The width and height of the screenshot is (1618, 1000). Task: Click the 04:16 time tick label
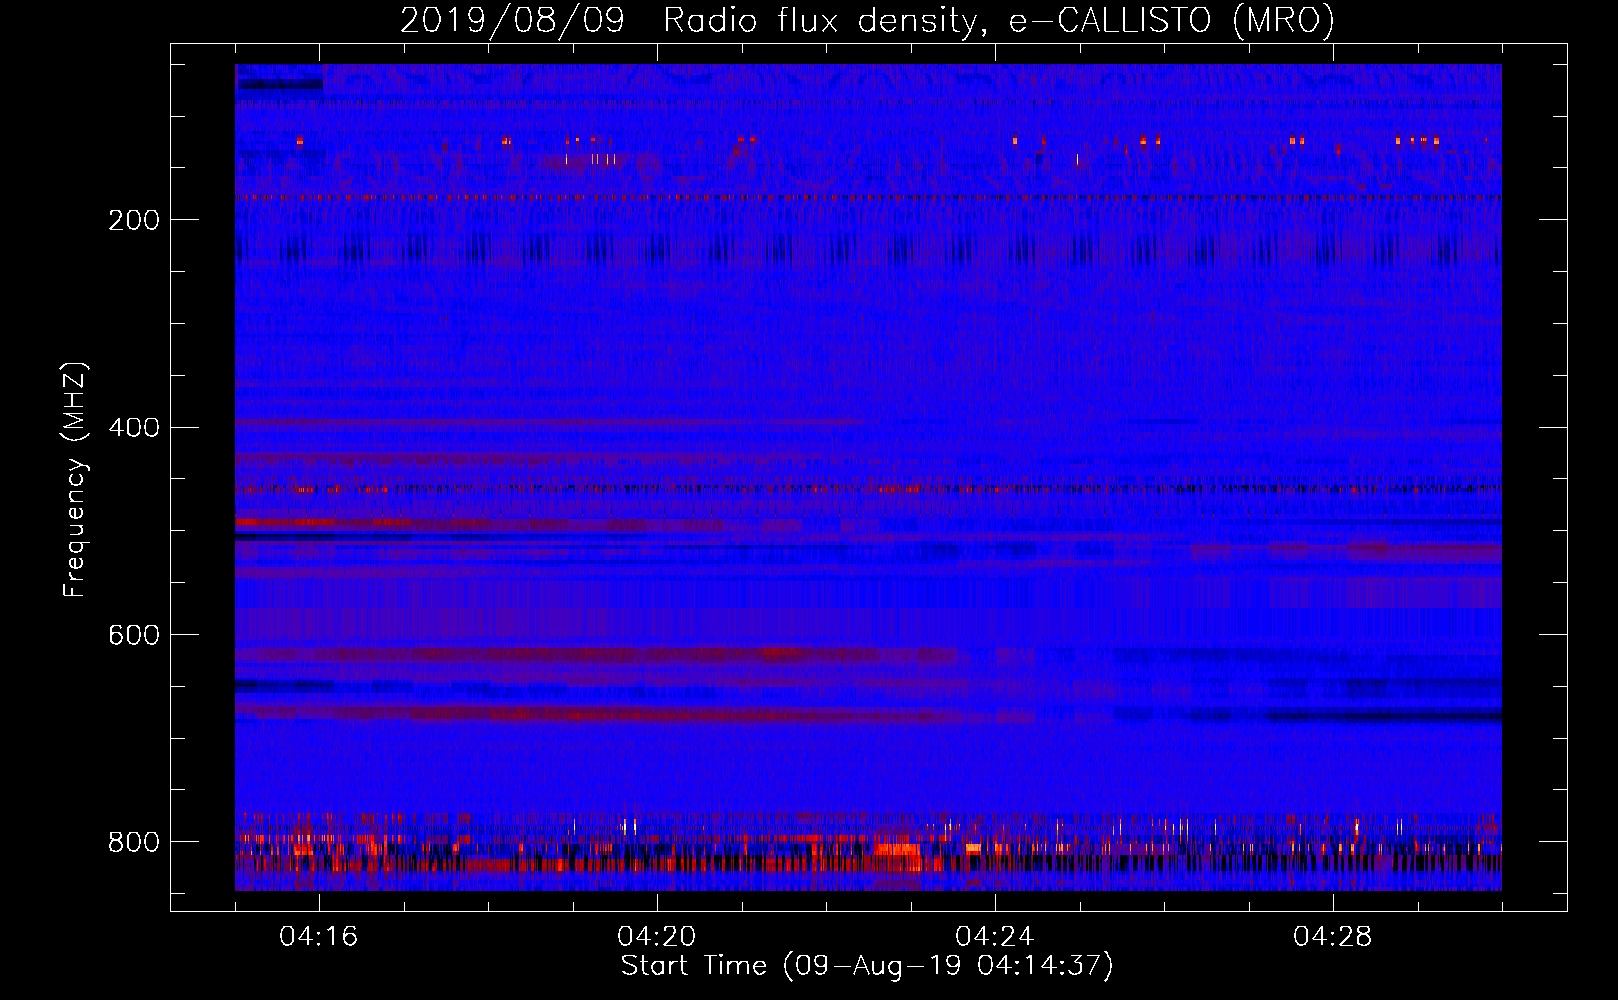tap(319, 937)
